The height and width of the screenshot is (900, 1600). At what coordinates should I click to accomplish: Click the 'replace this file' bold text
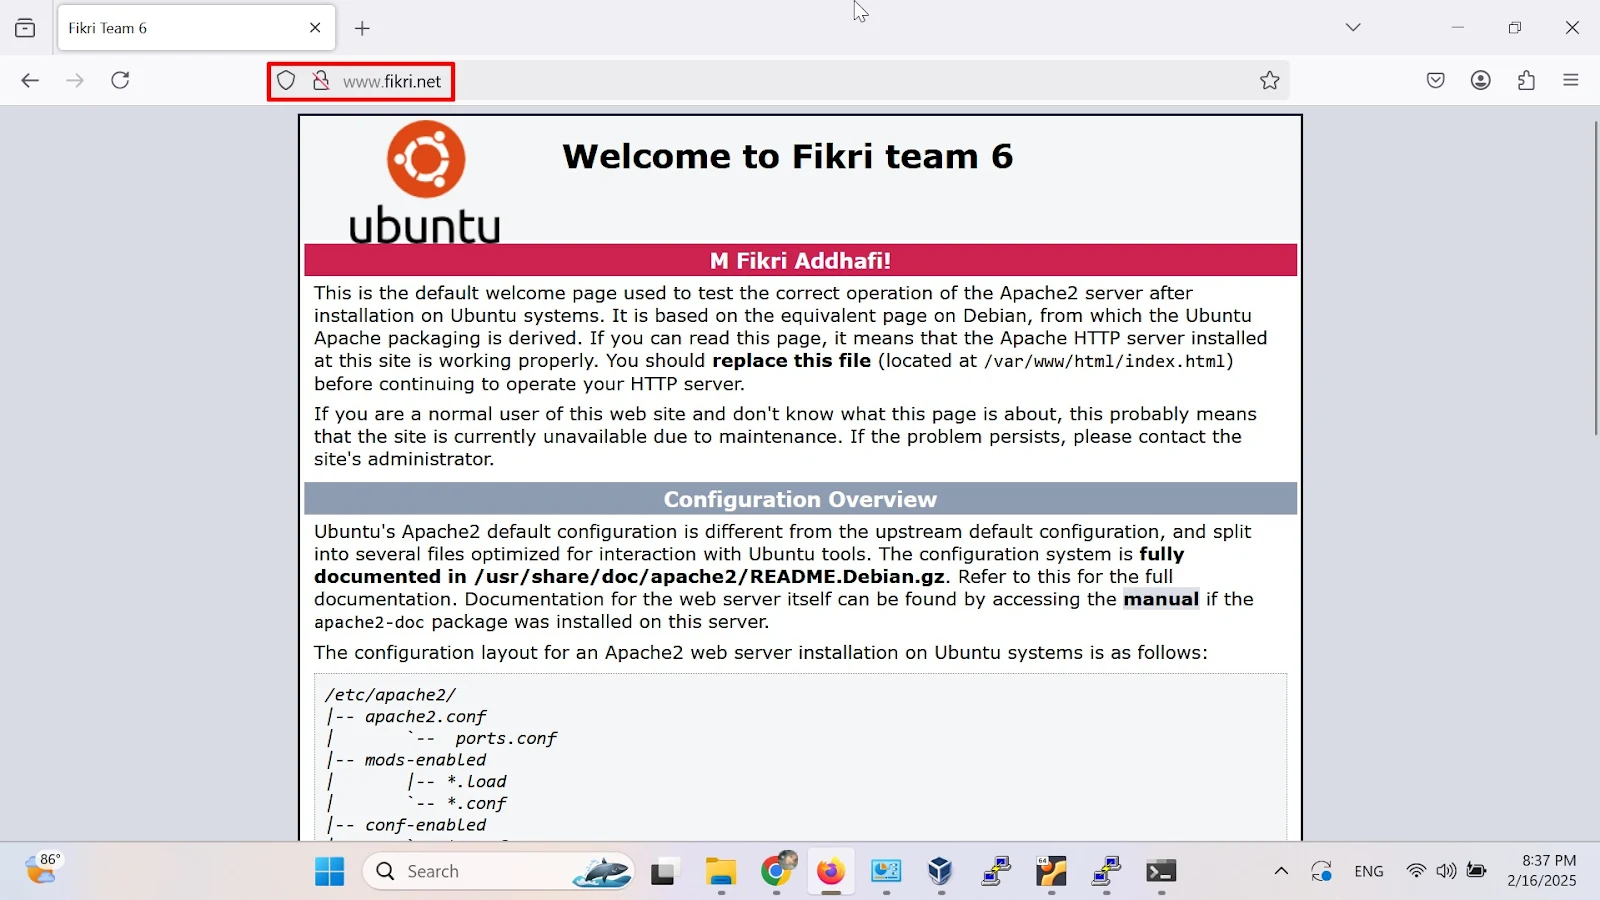pyautogui.click(x=791, y=360)
